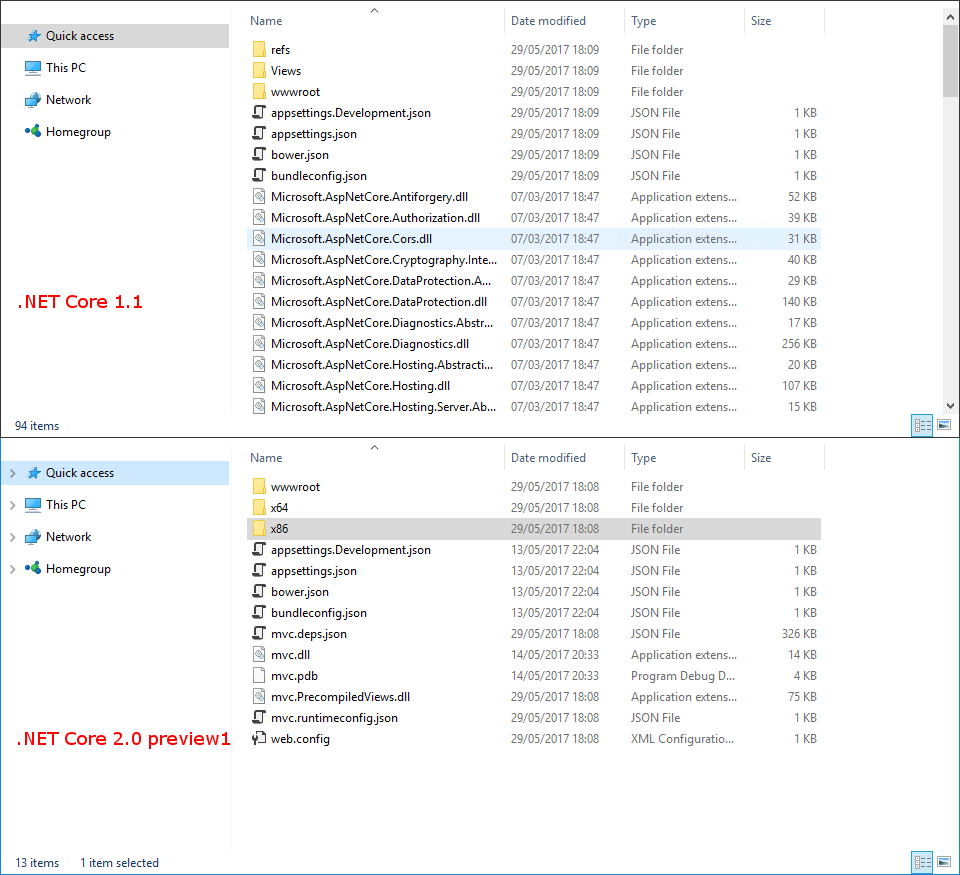Click web.config file icon
960x875 pixels.
tap(260, 738)
